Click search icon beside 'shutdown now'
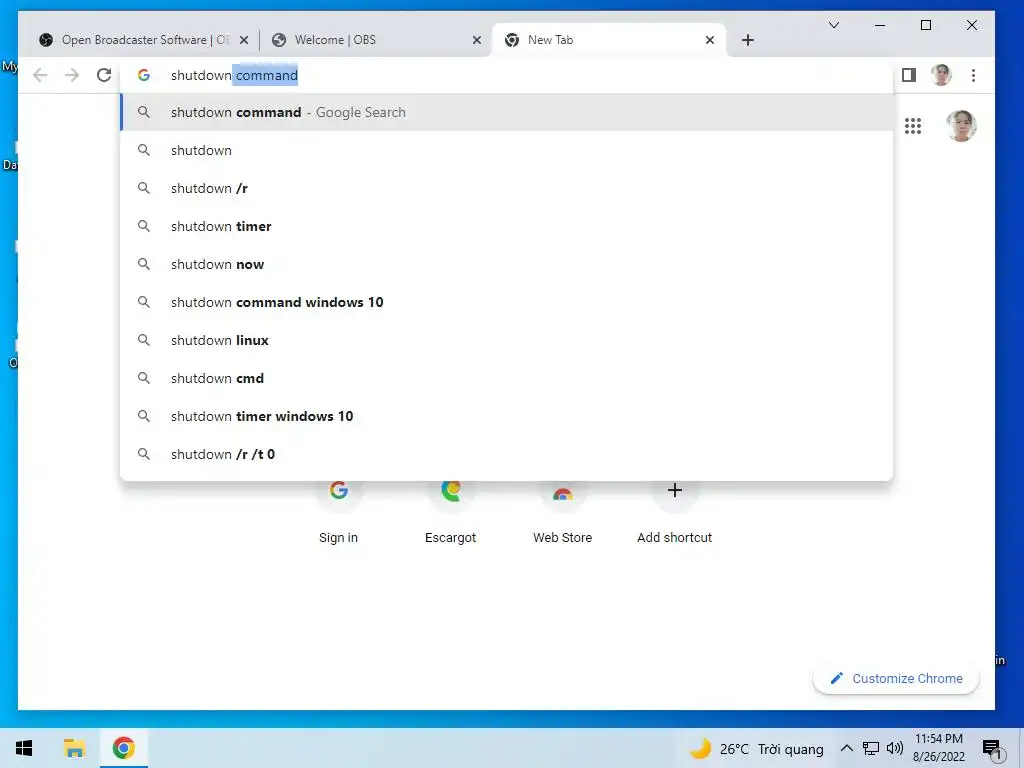This screenshot has width=1024, height=768. click(x=144, y=264)
